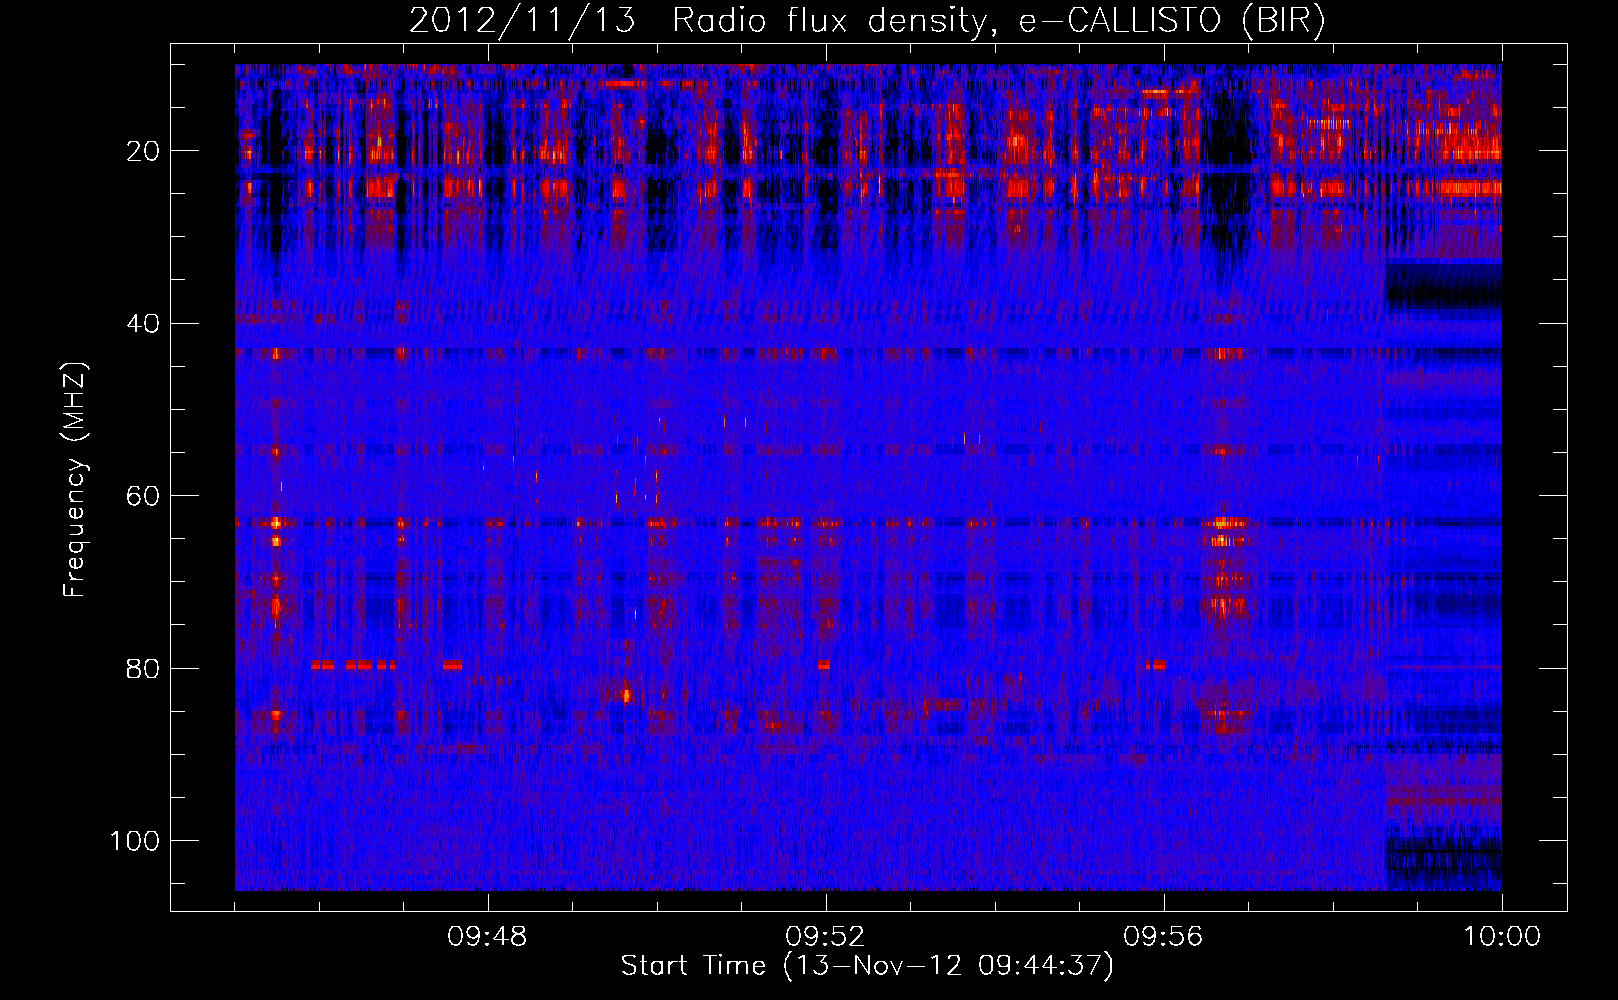Click the '10:00' time tick label
The image size is (1618, 1000).
(1502, 937)
